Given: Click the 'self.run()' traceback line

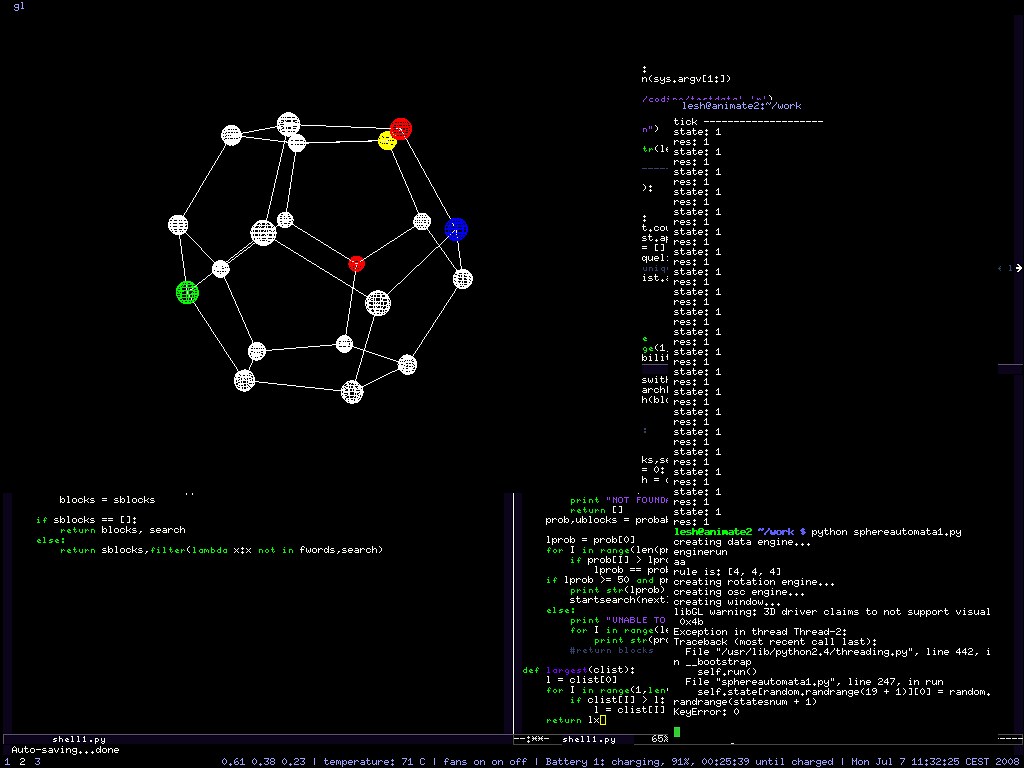Looking at the screenshot, I should (x=727, y=672).
